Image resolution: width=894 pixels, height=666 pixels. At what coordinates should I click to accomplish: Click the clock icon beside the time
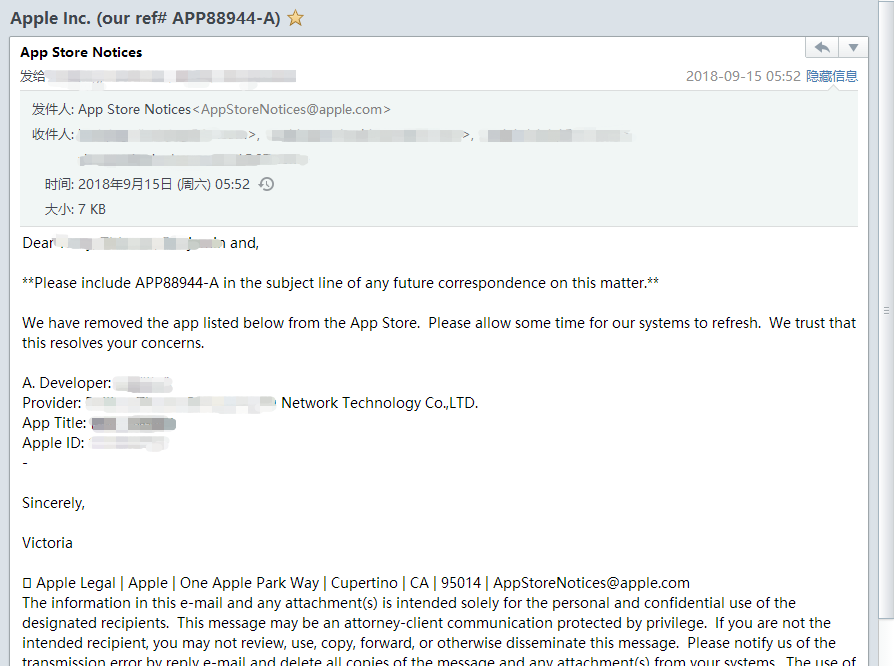[x=266, y=184]
